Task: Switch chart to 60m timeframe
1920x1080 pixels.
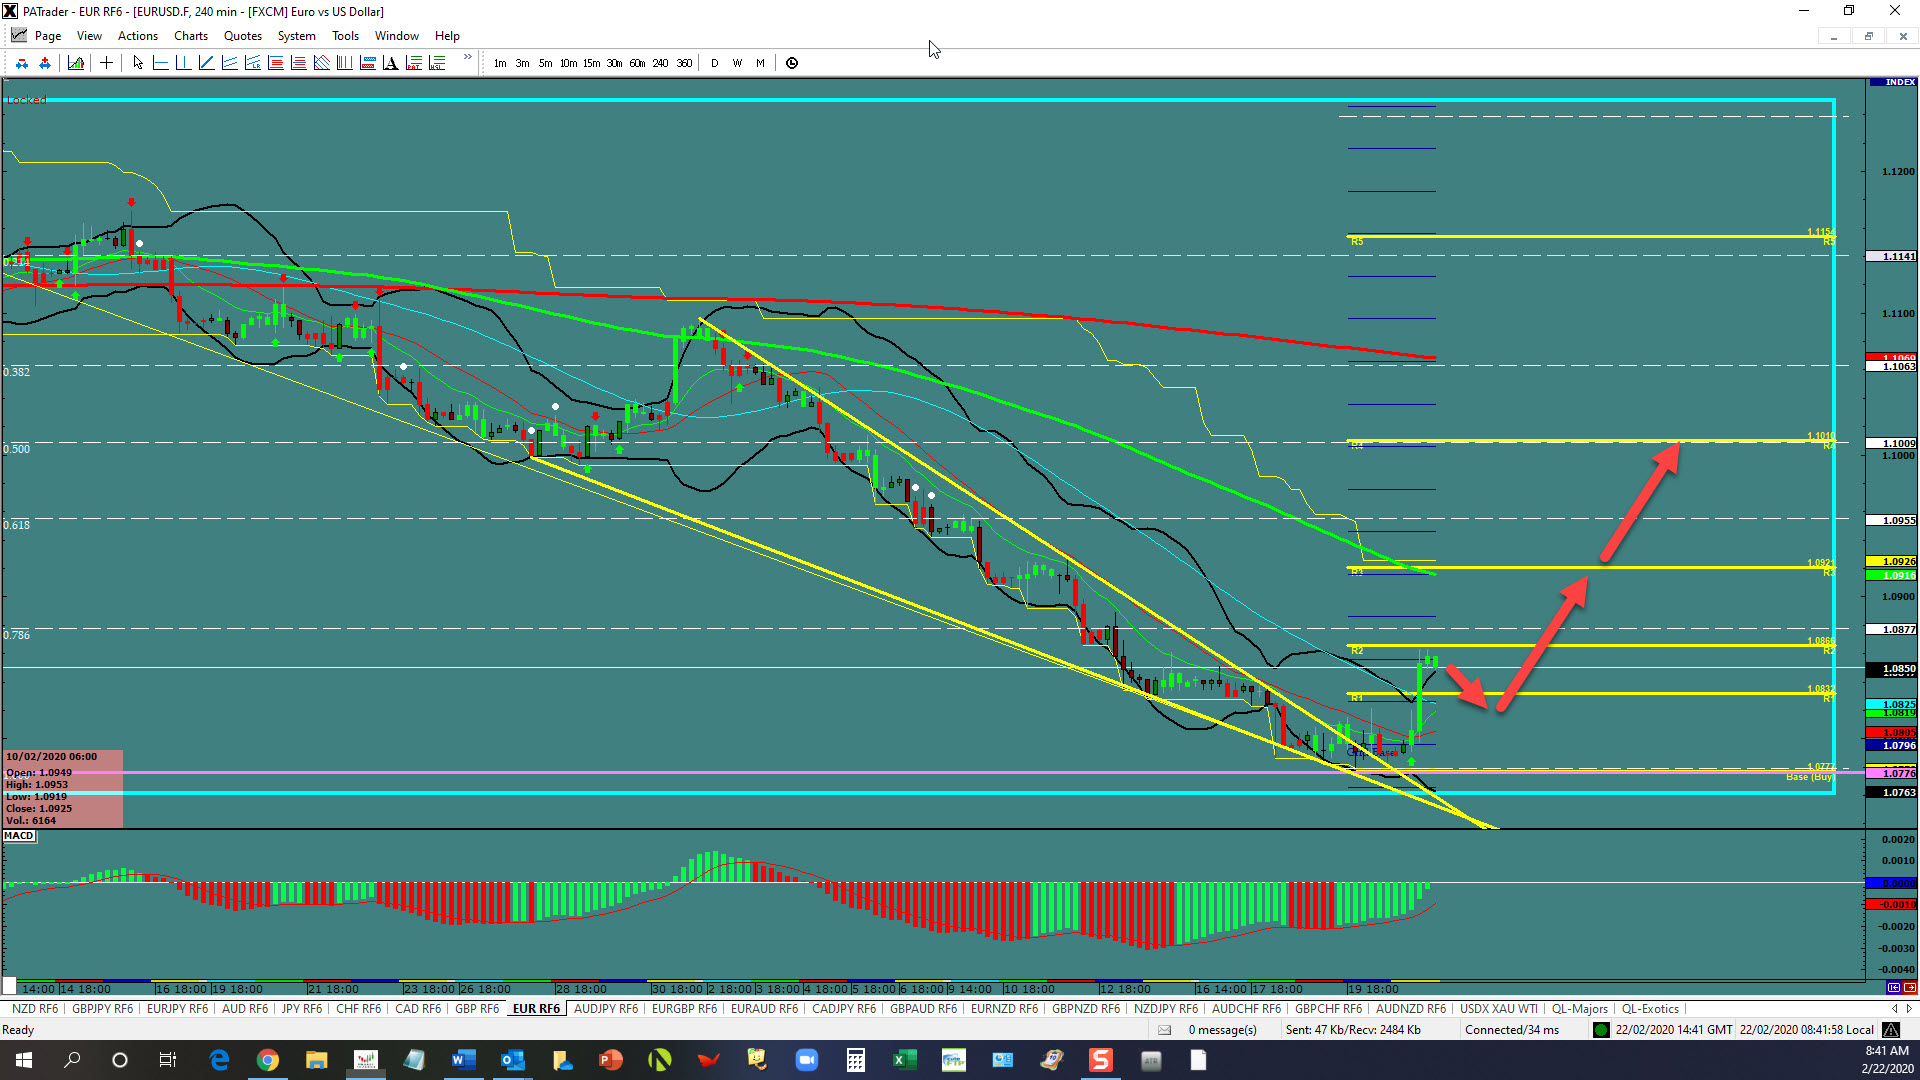Action: (x=637, y=63)
